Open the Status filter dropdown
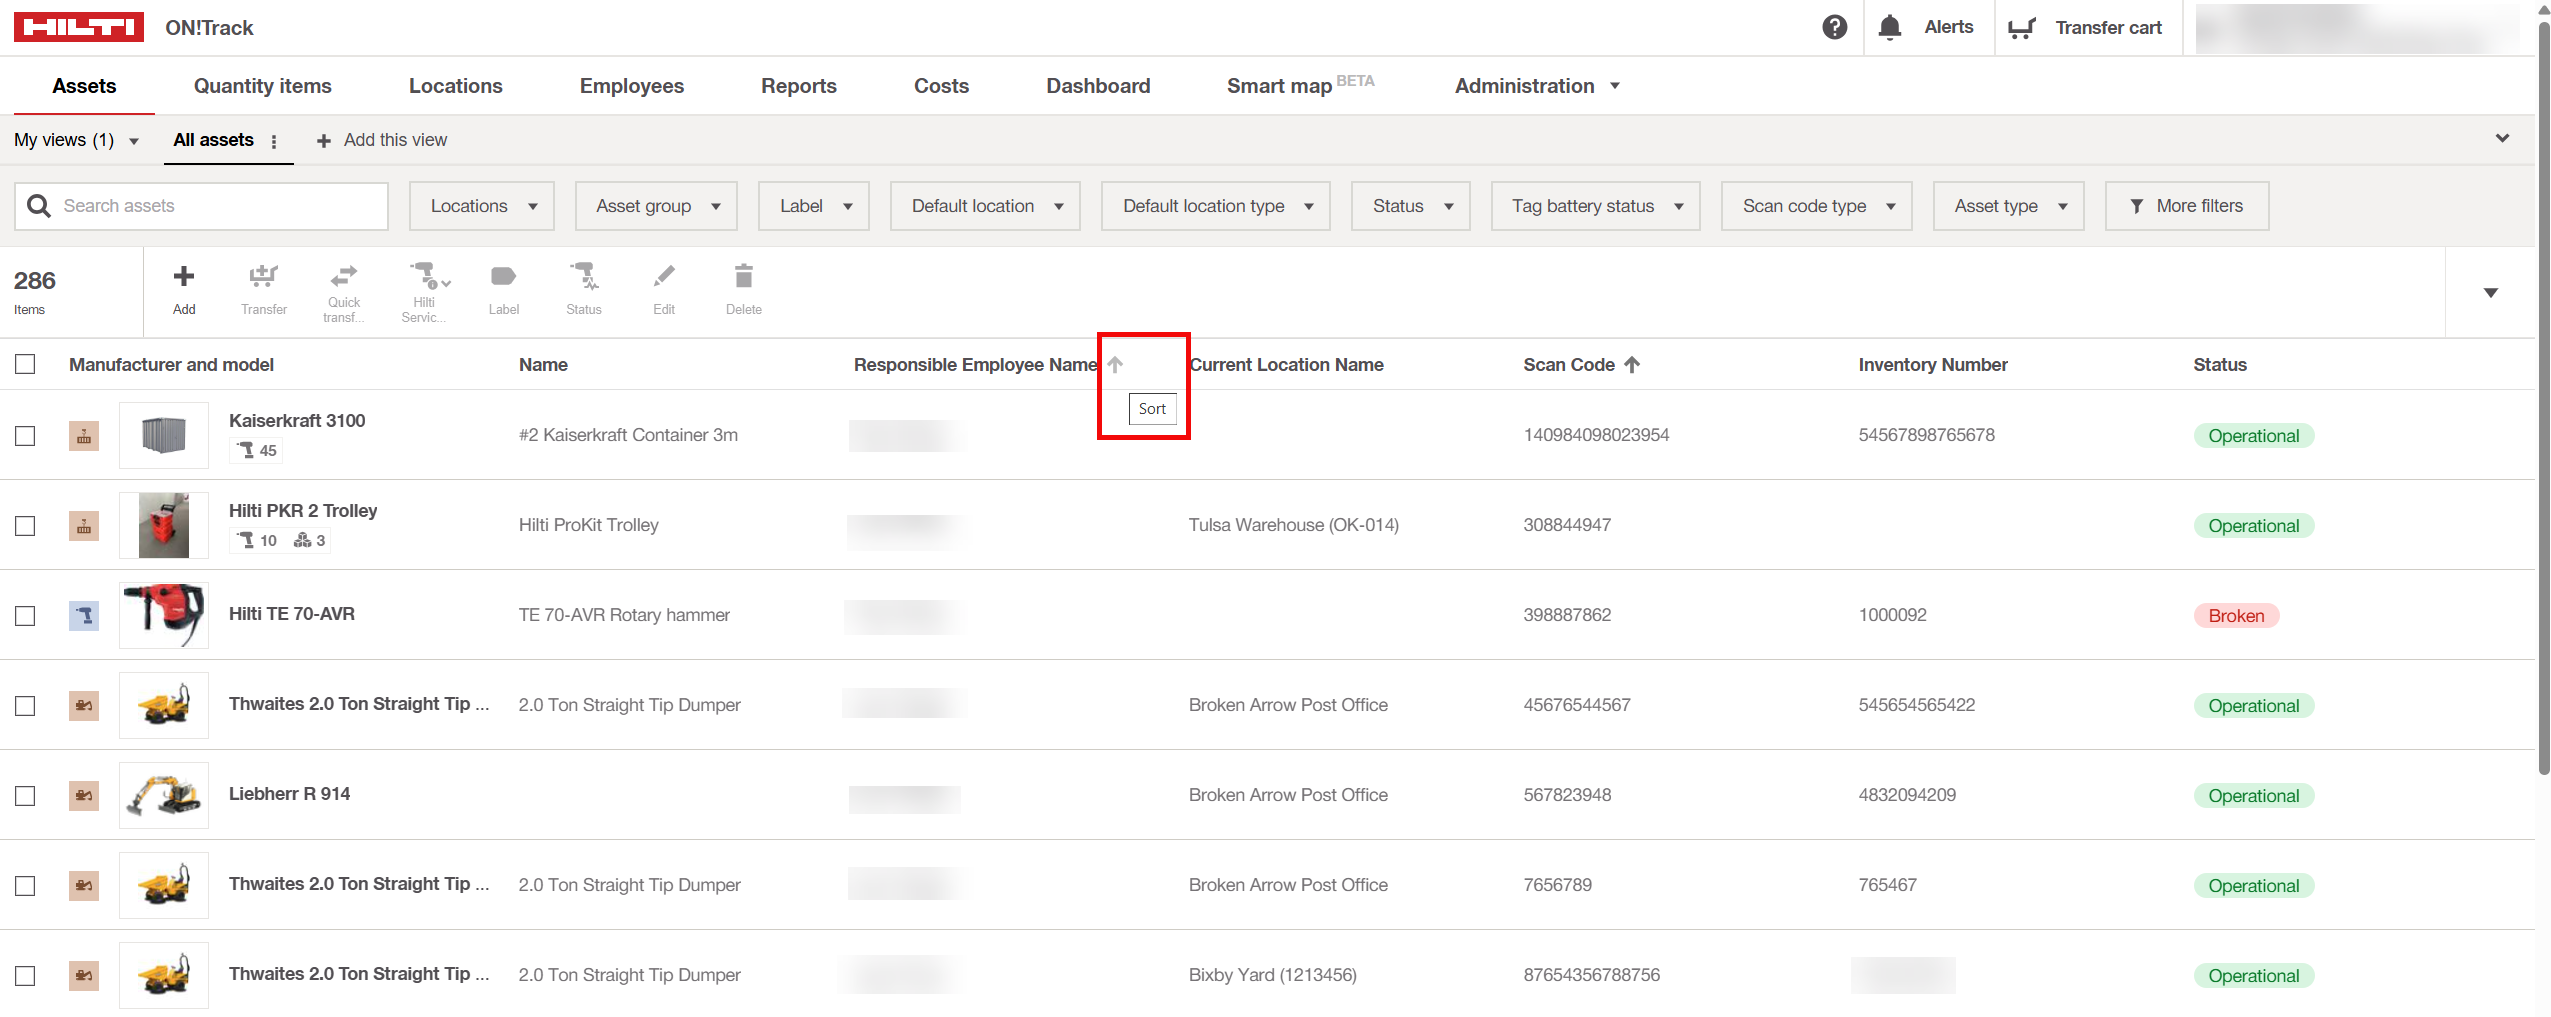 1411,206
